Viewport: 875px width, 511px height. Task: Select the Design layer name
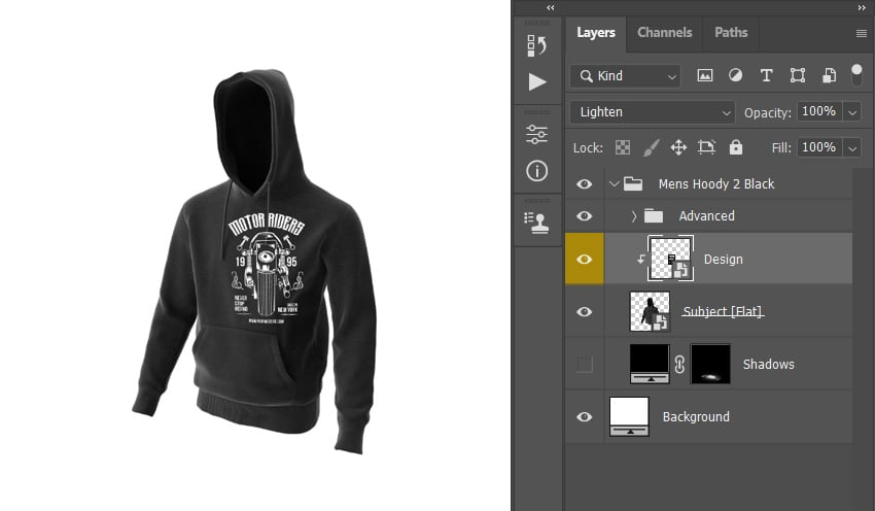pyautogui.click(x=723, y=259)
